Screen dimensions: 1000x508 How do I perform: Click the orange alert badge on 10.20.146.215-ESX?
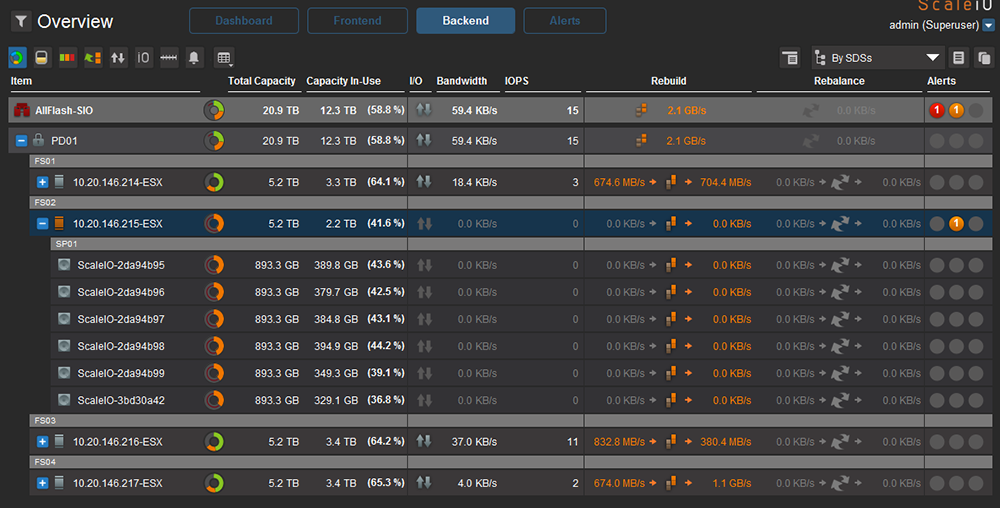point(956,224)
